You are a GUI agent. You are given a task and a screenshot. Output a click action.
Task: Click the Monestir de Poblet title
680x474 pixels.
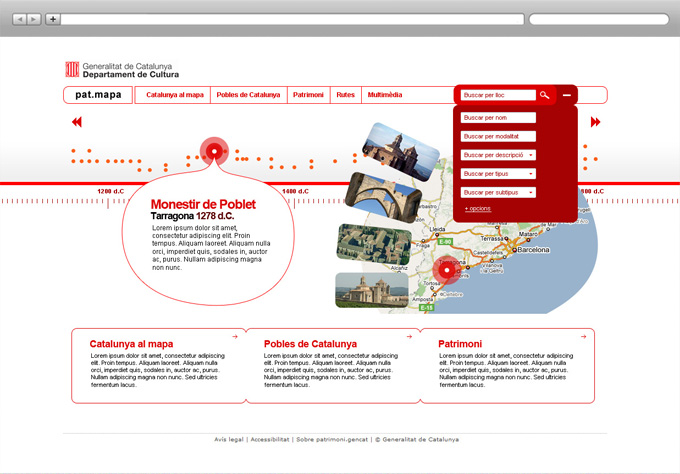tap(203, 204)
